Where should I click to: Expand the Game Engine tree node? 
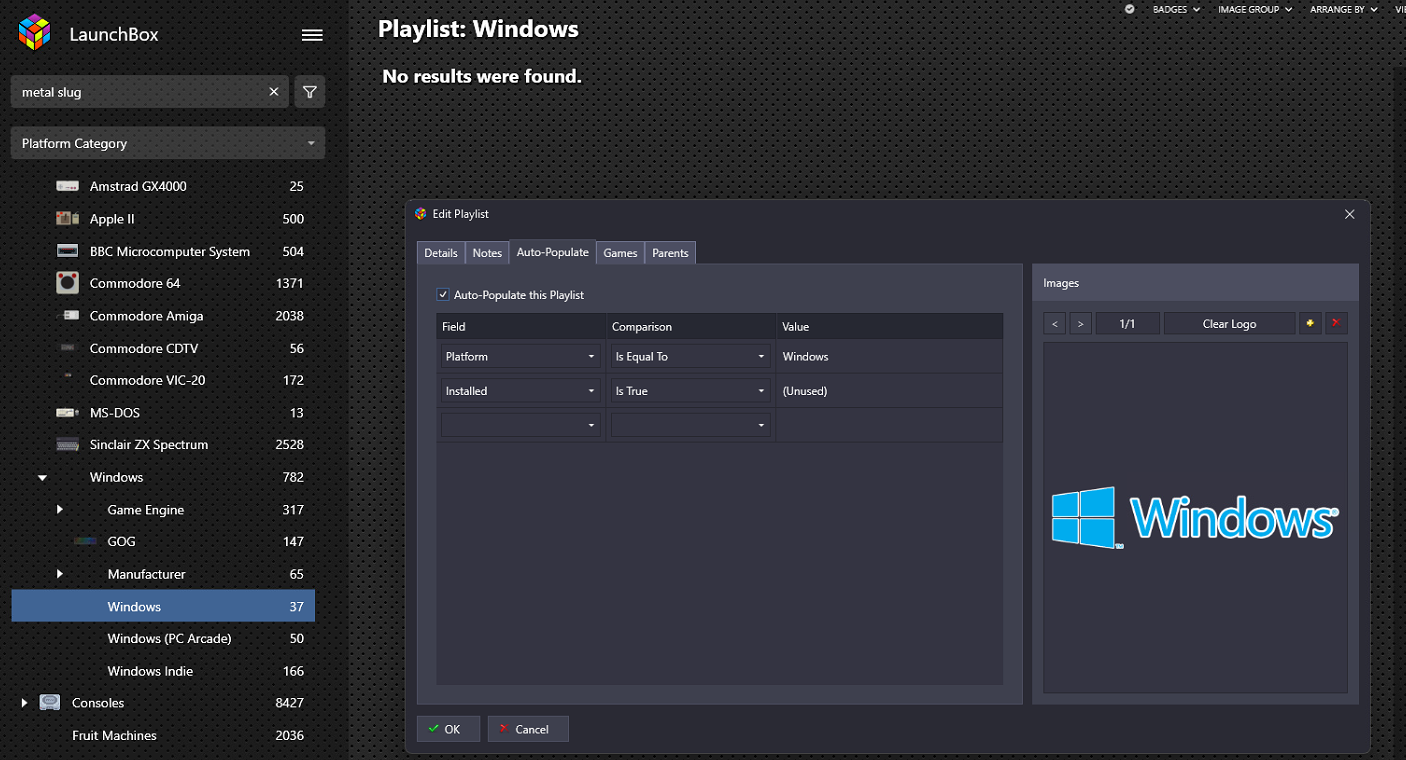[x=60, y=509]
